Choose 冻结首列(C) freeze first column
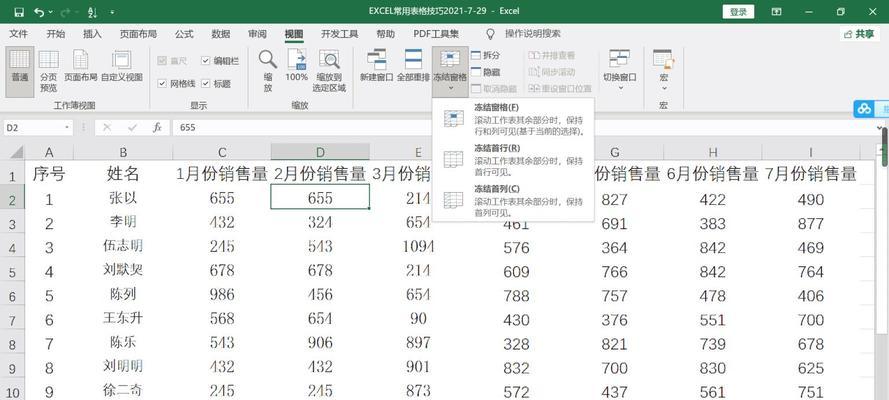 [x=513, y=201]
